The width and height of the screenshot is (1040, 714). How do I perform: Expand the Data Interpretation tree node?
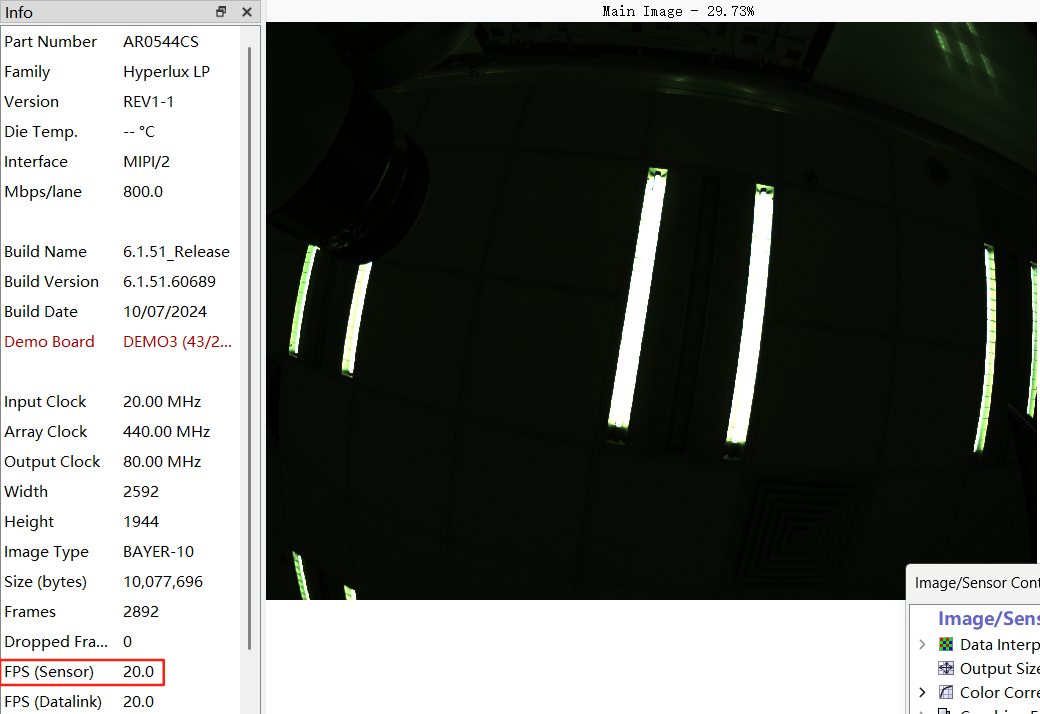(922, 645)
